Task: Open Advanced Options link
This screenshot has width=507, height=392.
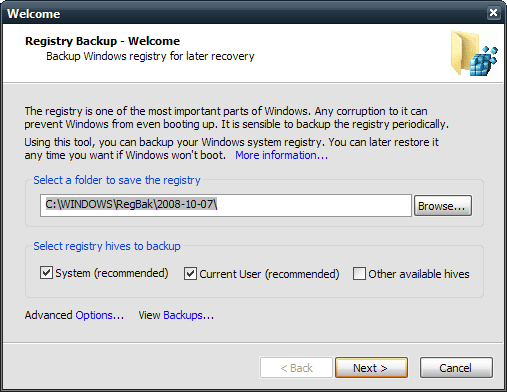Action: tap(100, 315)
